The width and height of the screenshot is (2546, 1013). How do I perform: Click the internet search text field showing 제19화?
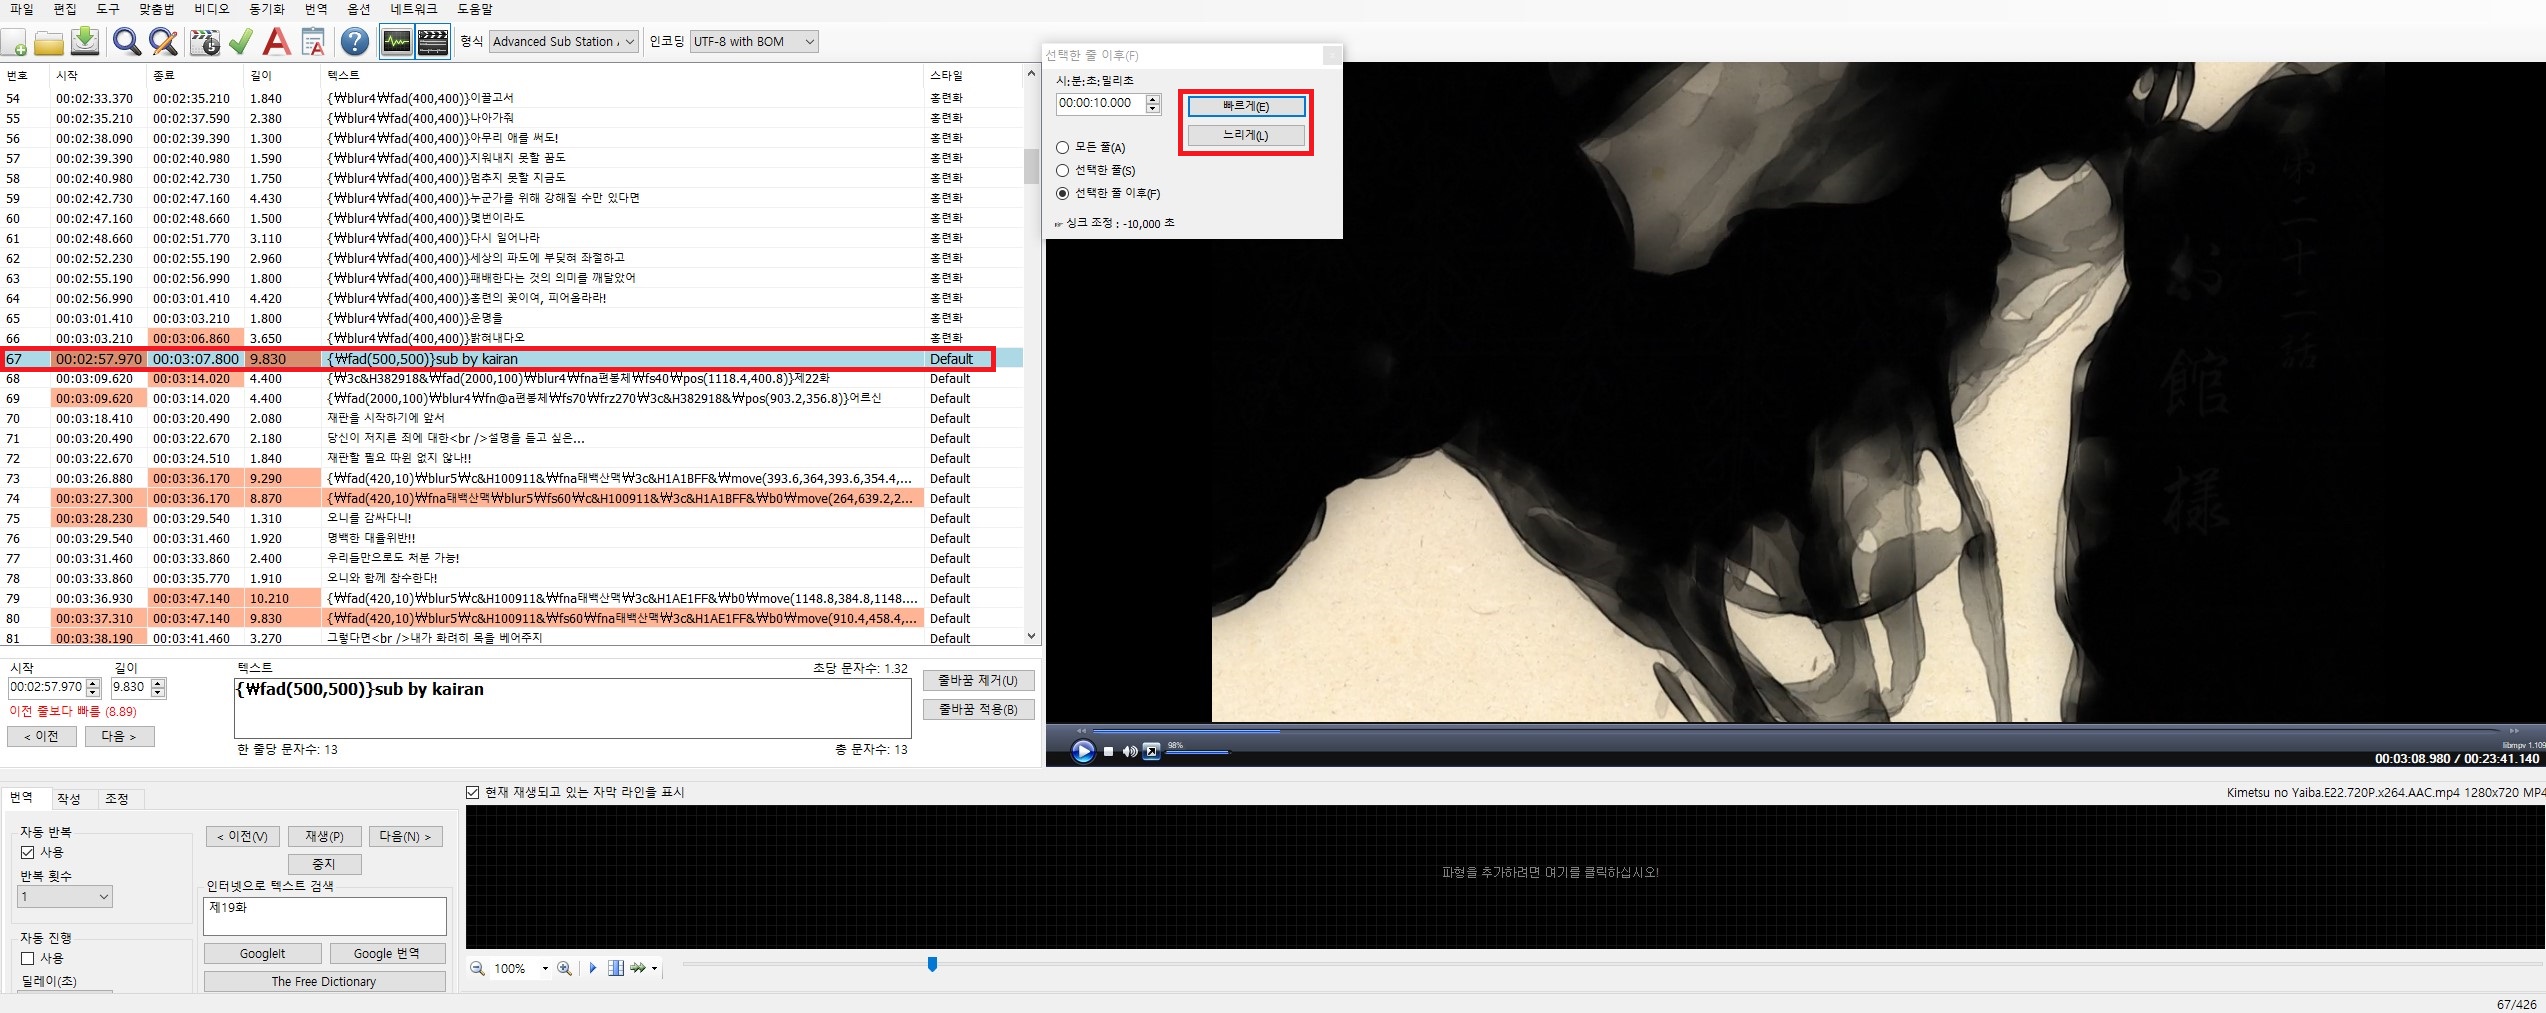pyautogui.click(x=325, y=916)
